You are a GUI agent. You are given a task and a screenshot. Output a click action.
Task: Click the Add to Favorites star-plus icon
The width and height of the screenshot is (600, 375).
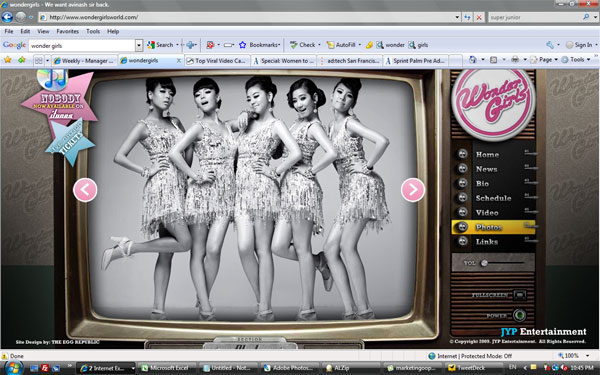click(x=21, y=60)
